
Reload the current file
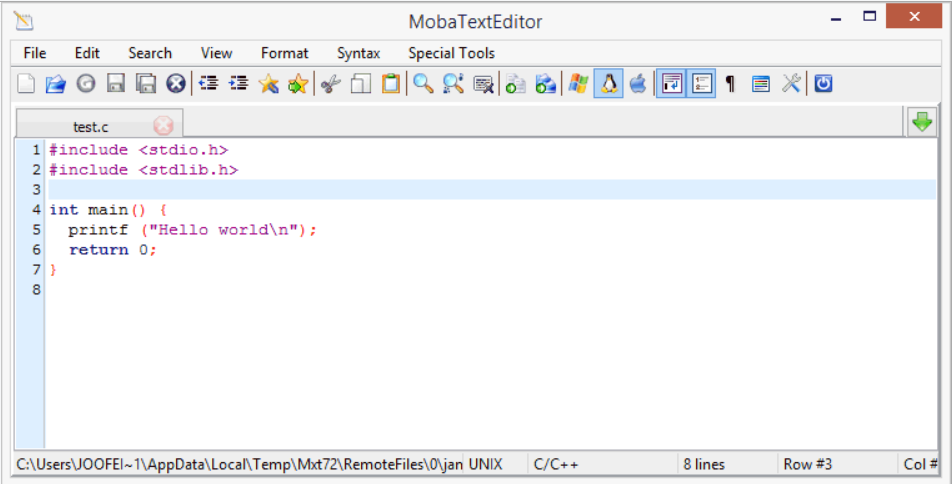click(86, 83)
